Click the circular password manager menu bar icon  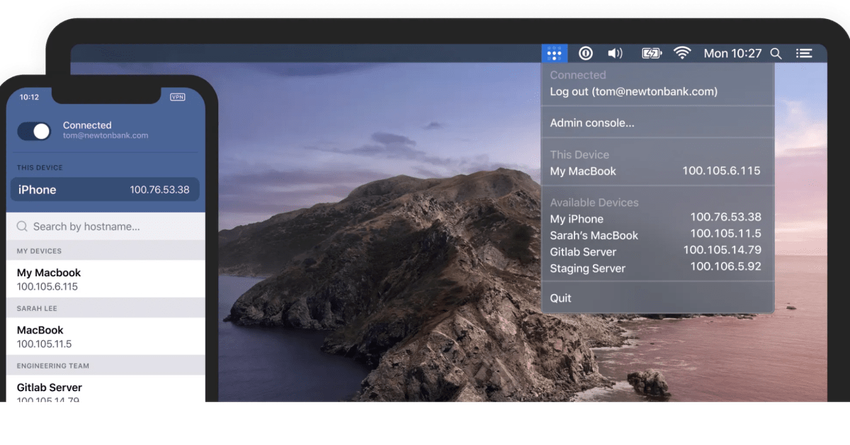586,53
